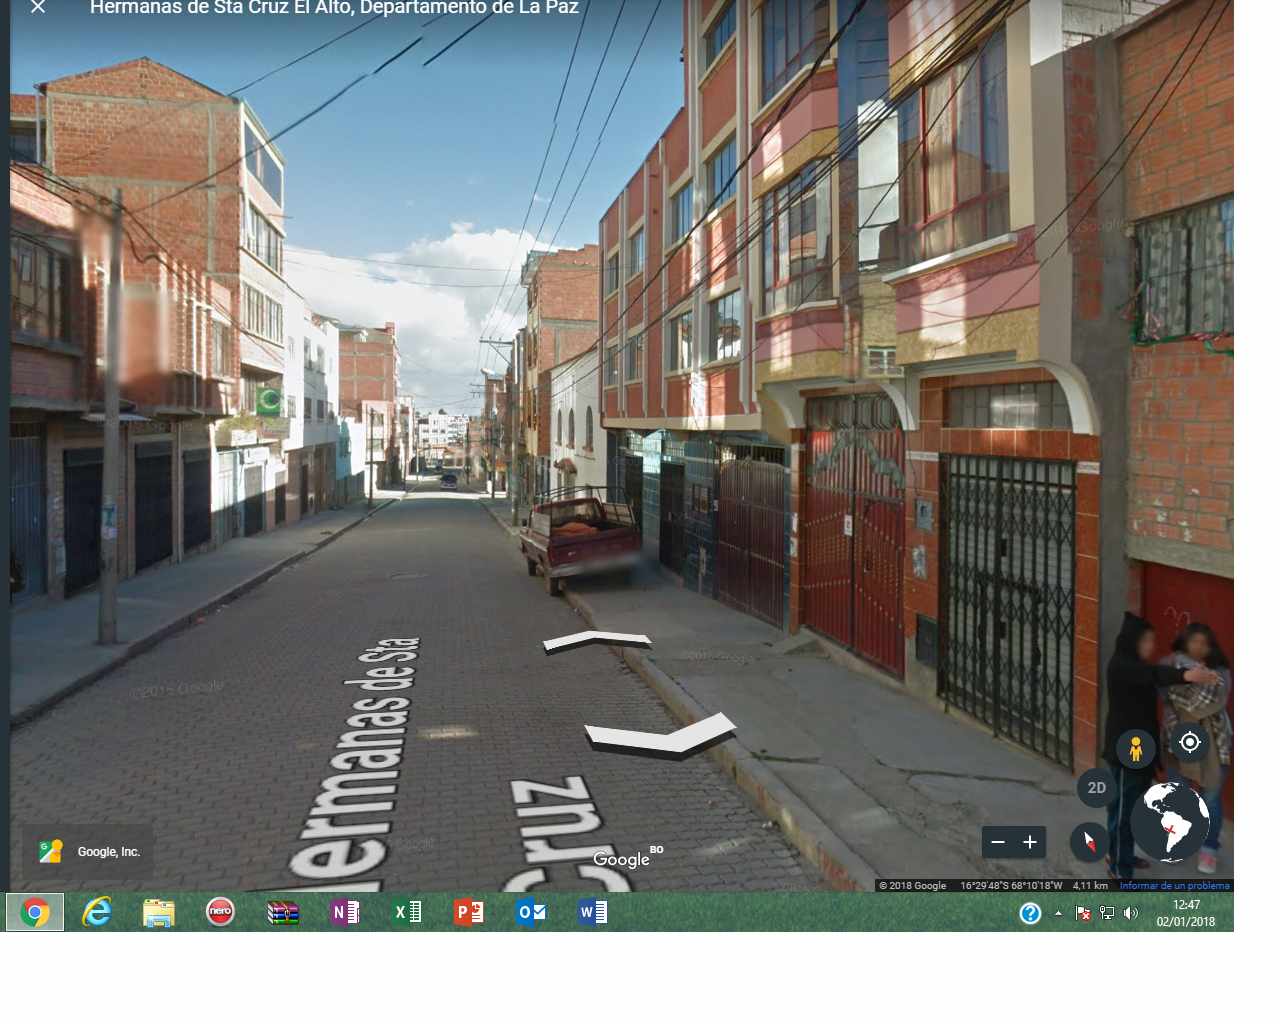This screenshot has height=1024, width=1280.
Task: Mute the volume from the system tray
Action: tap(1132, 912)
